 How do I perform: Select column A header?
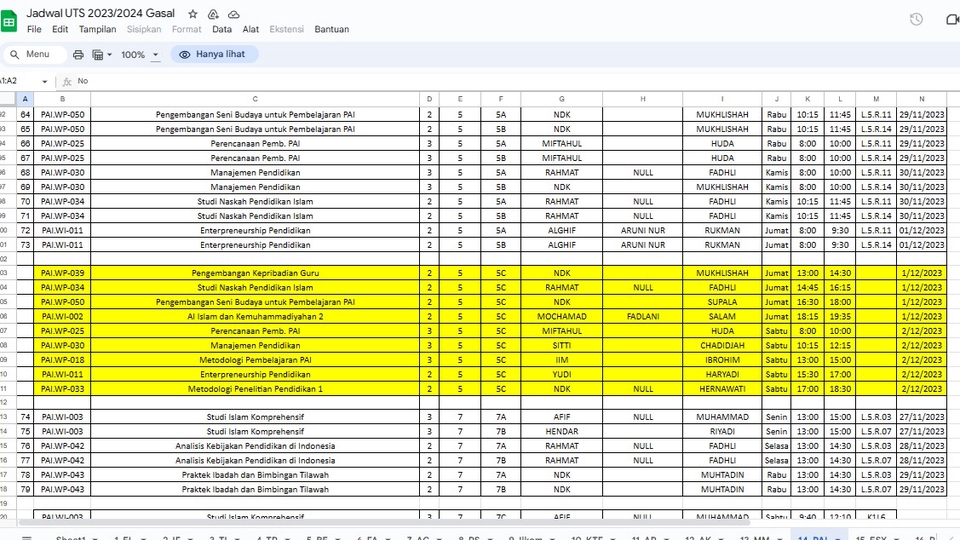tap(25, 99)
